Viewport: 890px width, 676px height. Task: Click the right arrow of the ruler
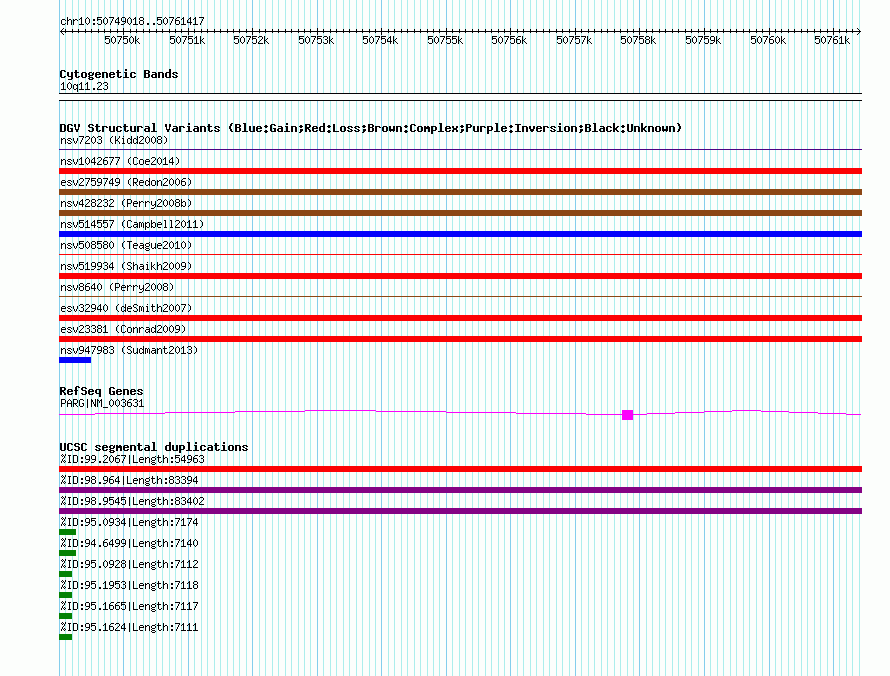[859, 31]
